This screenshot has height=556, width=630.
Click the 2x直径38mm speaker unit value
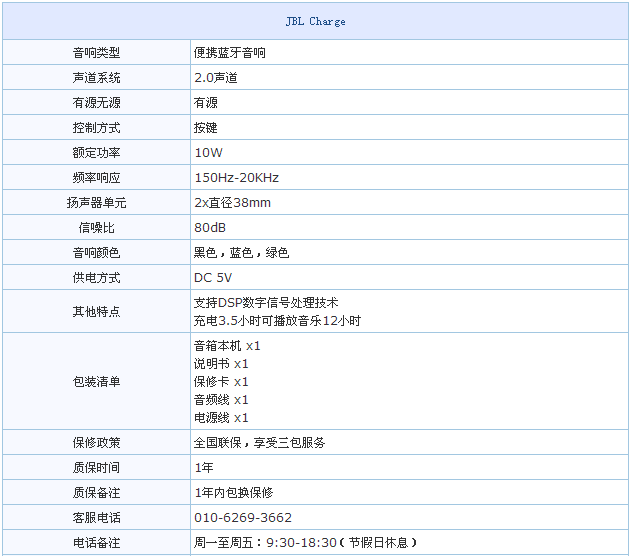tap(232, 203)
